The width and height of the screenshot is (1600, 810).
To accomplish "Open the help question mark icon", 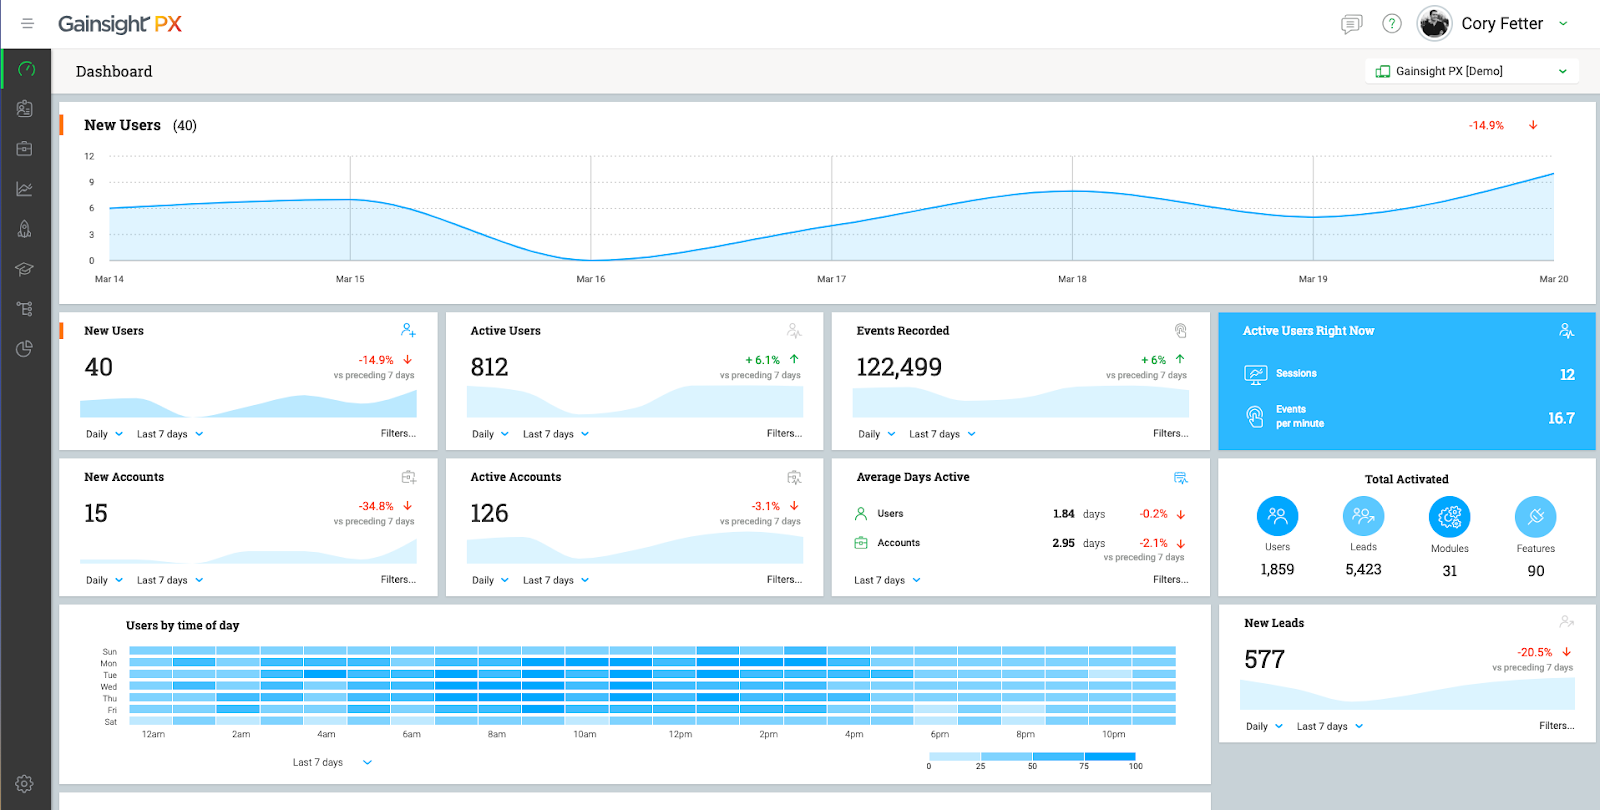I will [1391, 24].
